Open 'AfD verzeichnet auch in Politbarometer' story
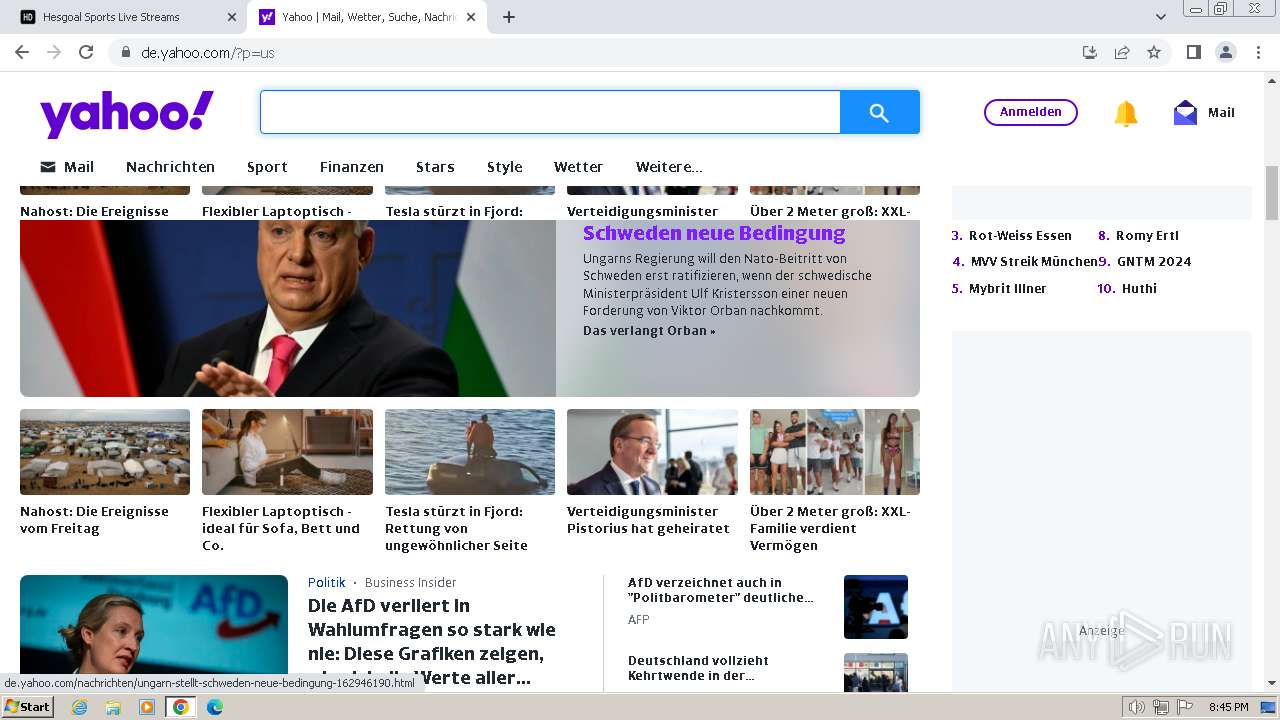The image size is (1280, 720). coord(720,590)
